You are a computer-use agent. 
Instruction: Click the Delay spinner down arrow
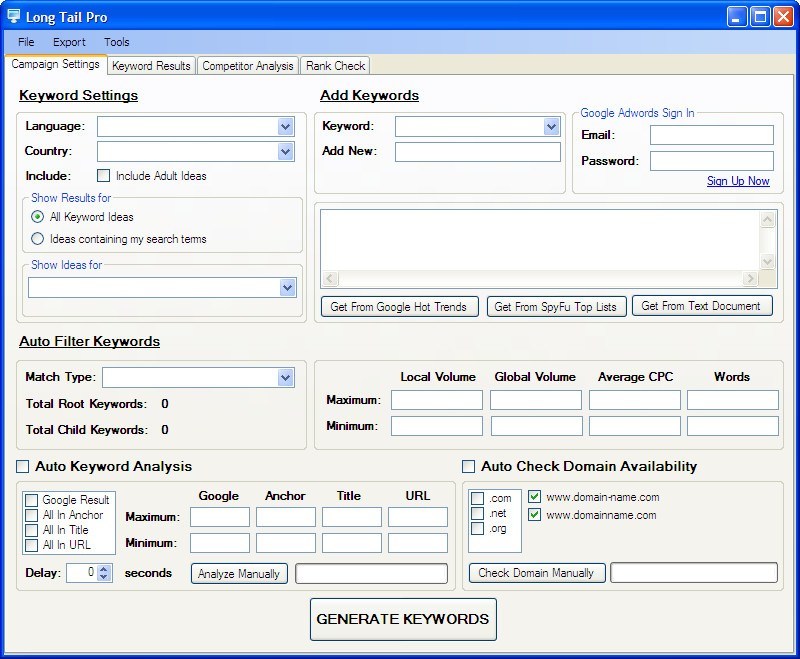[x=104, y=577]
